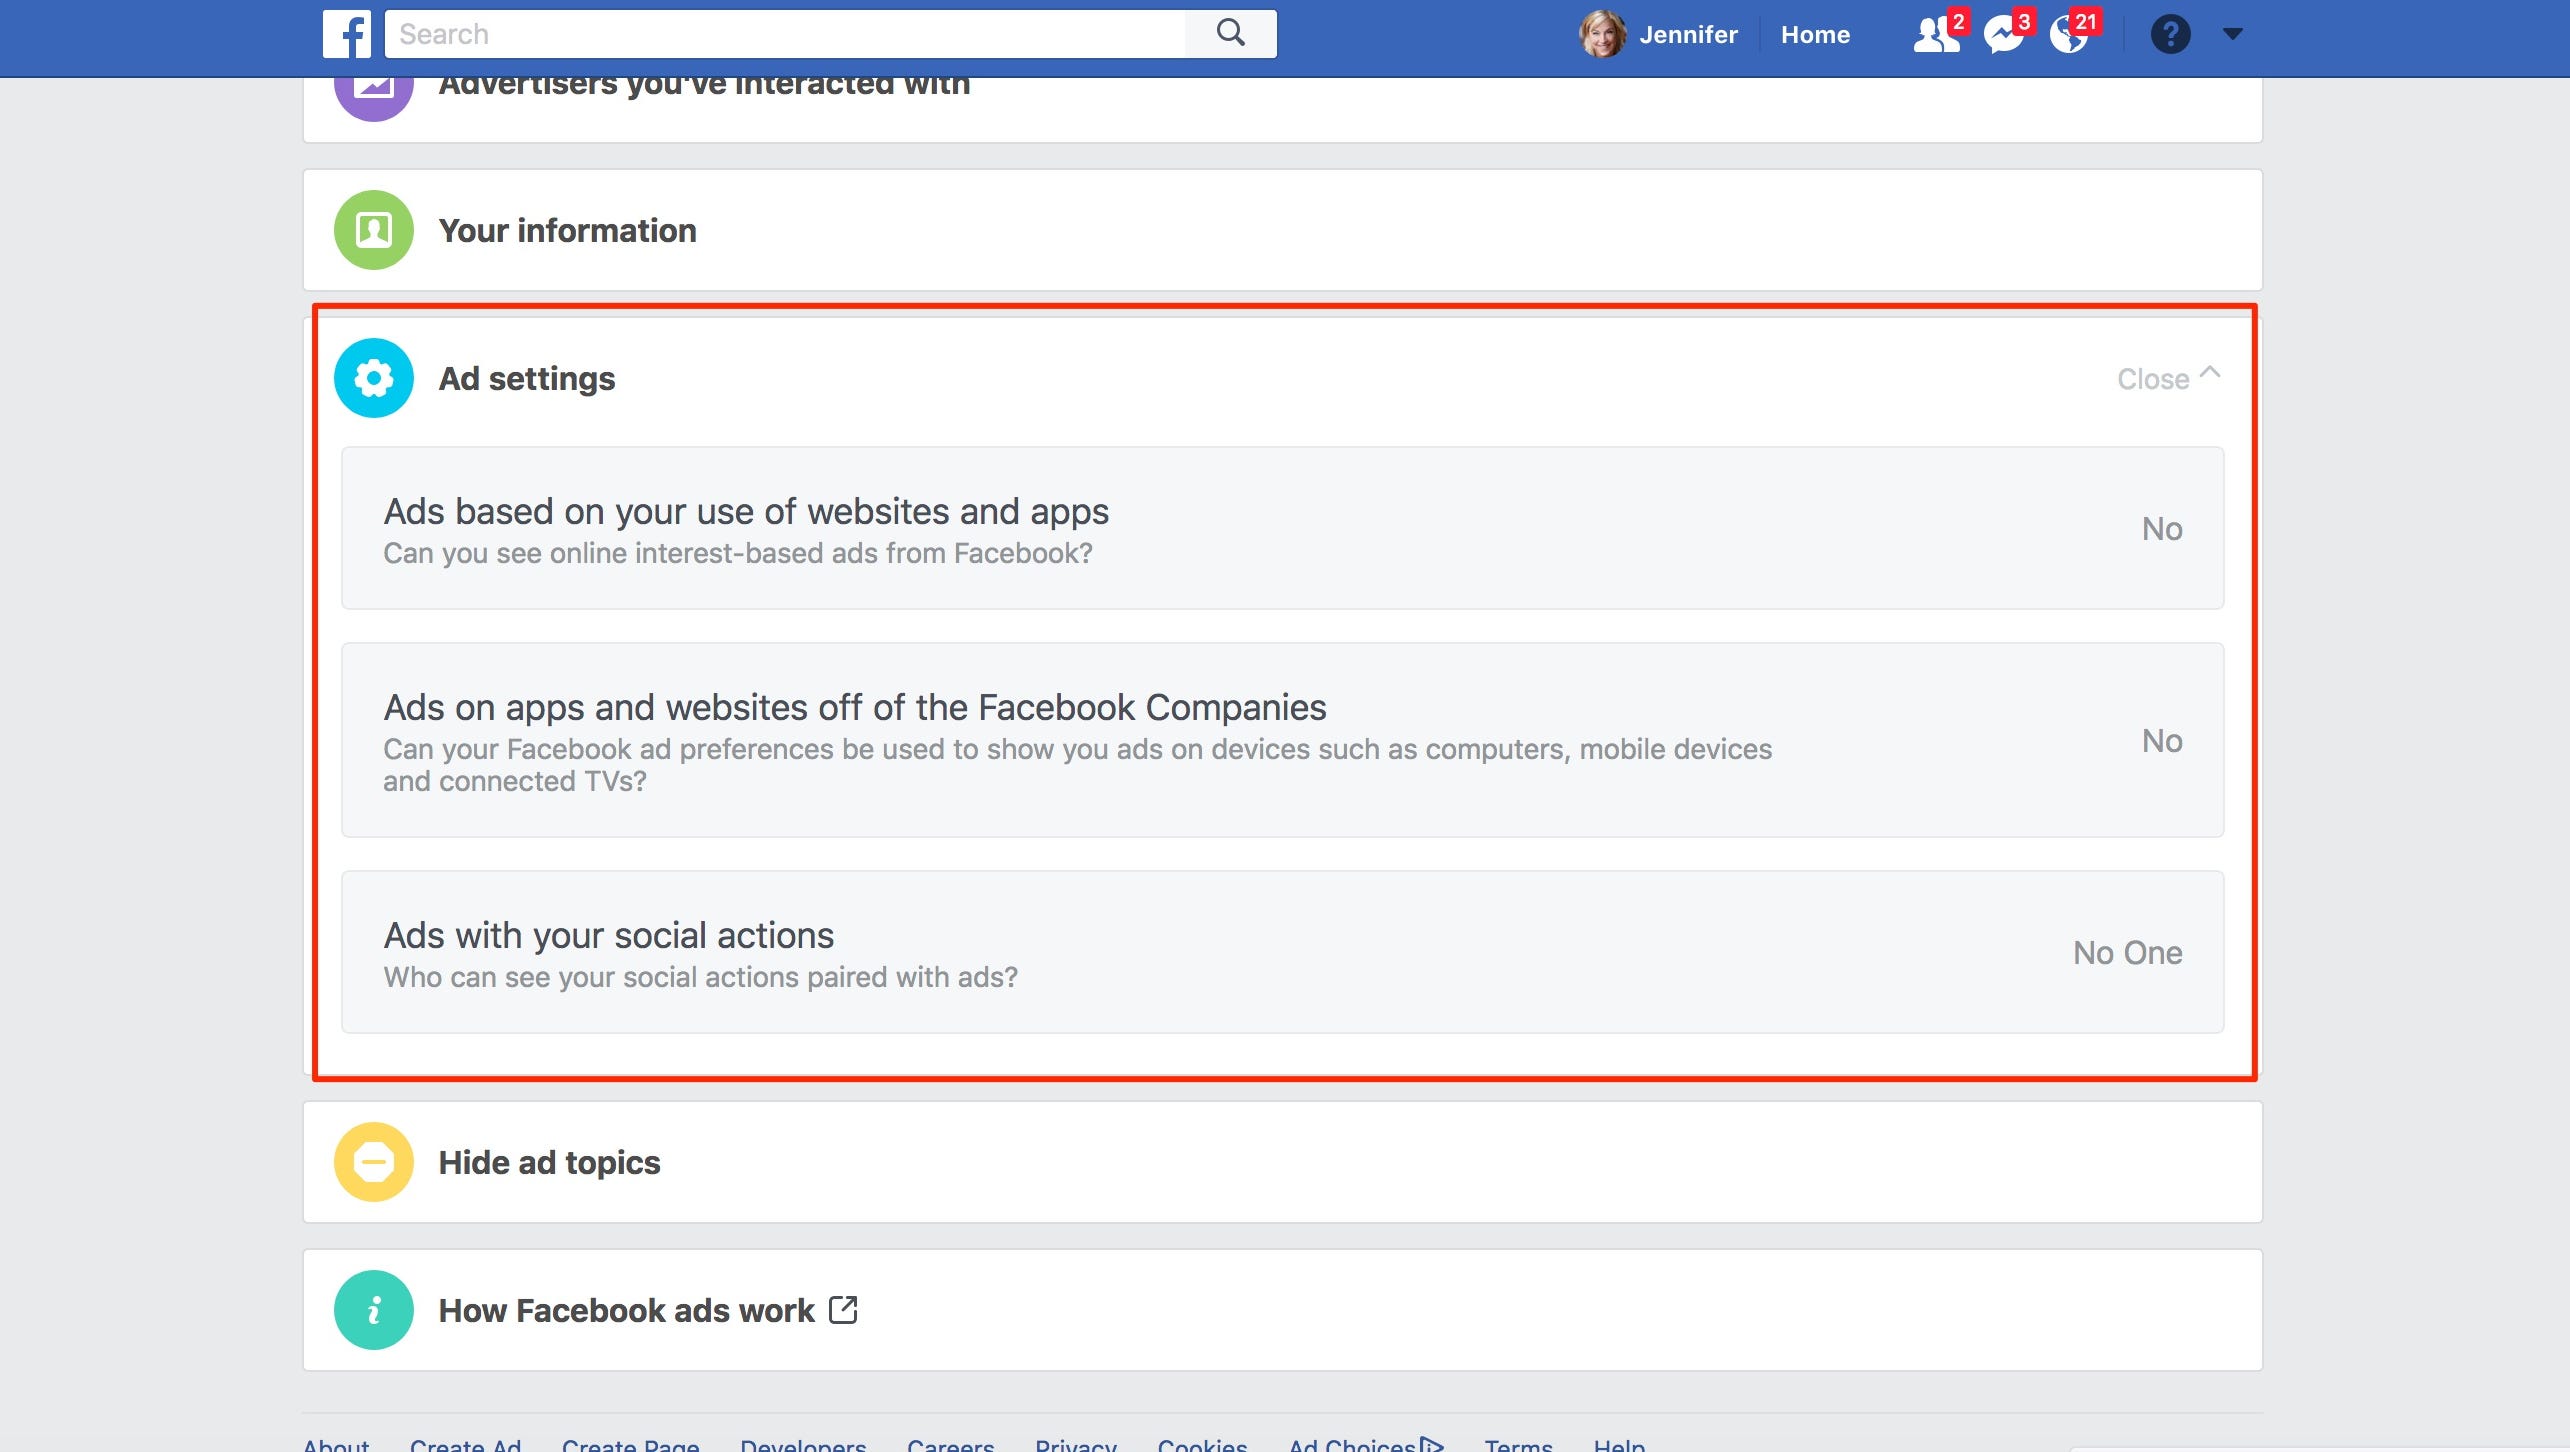This screenshot has width=2570, height=1452.
Task: Click the Ad settings gear icon
Action: [373, 378]
